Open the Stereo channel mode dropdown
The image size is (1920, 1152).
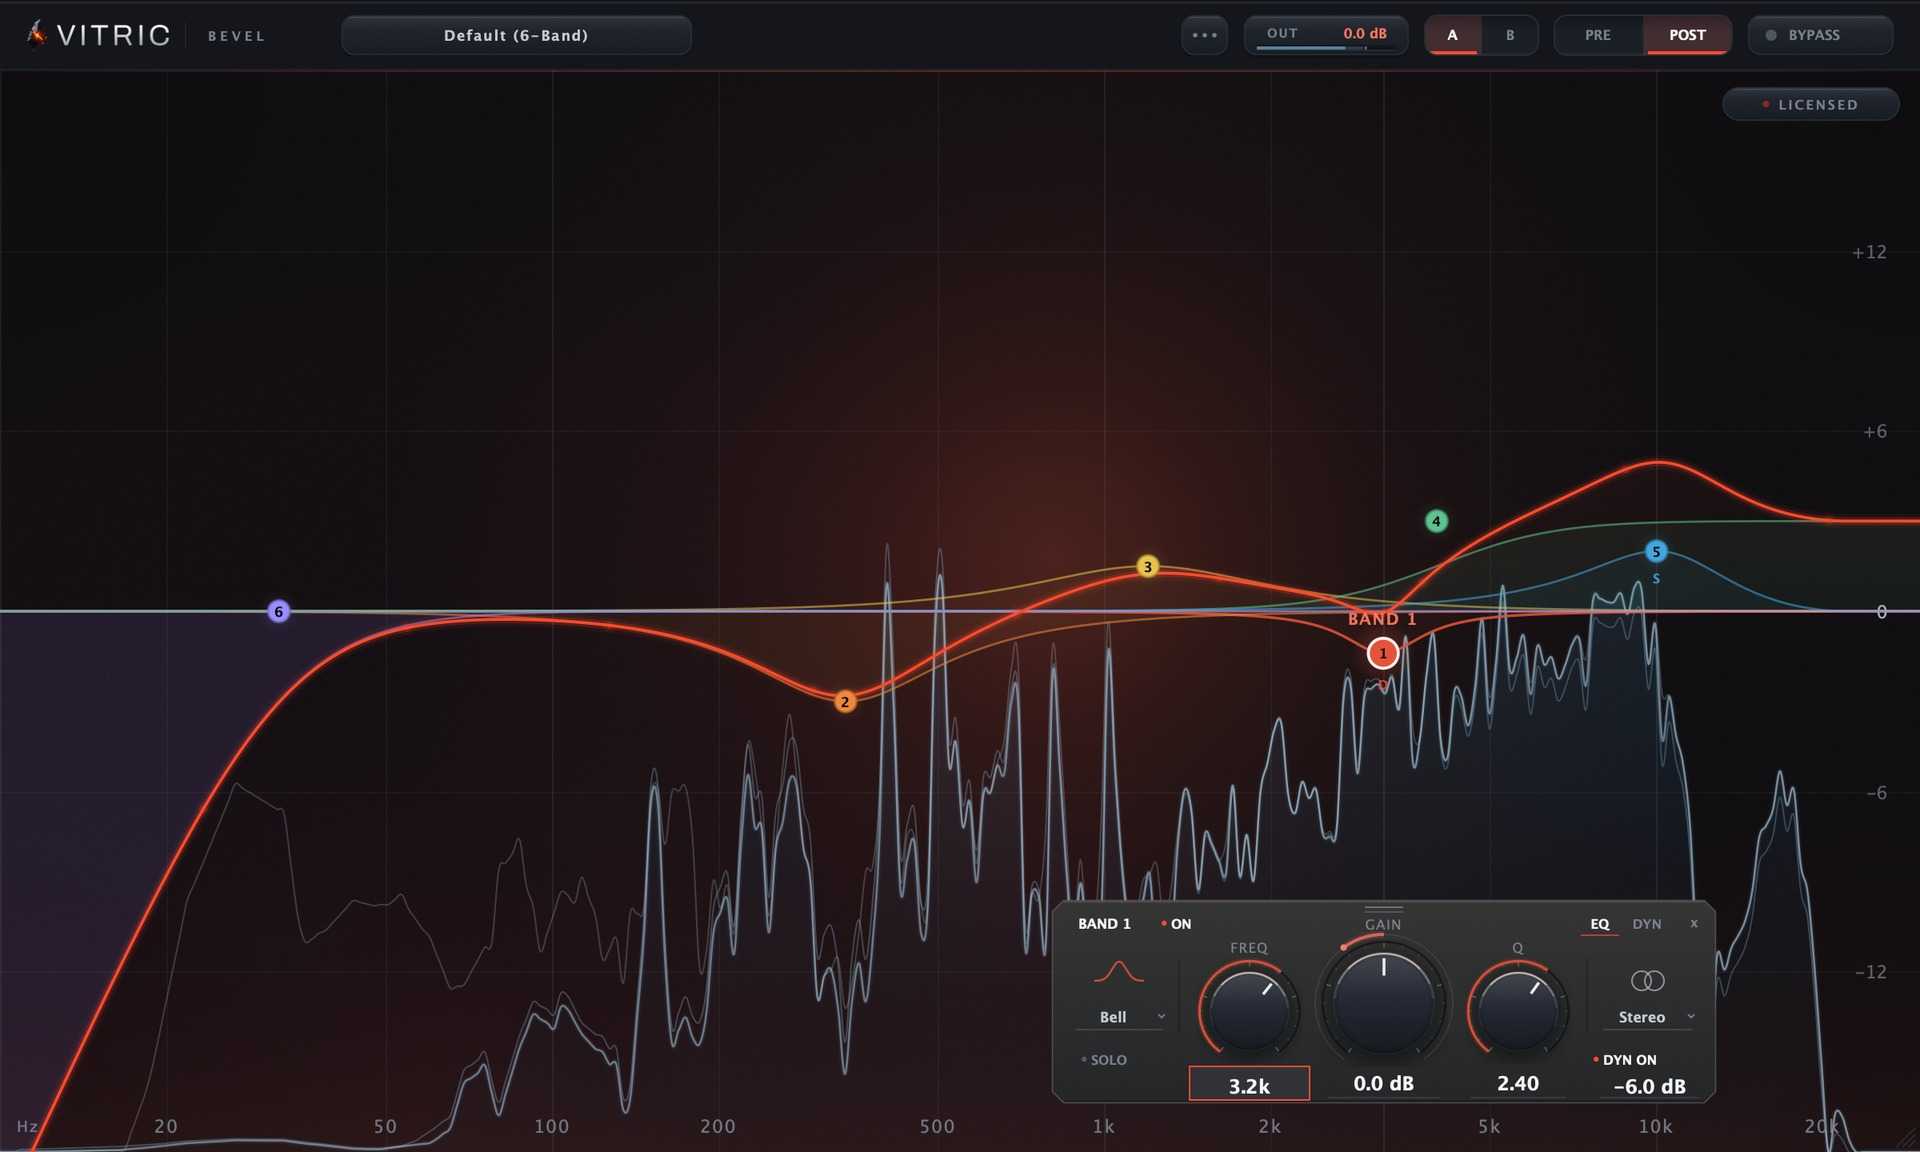1647,1017
